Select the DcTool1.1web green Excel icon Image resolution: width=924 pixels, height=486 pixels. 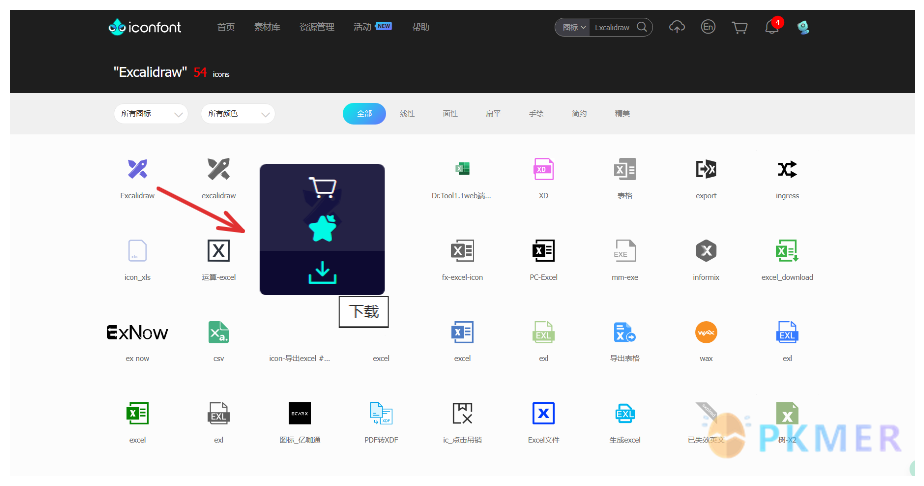point(463,170)
